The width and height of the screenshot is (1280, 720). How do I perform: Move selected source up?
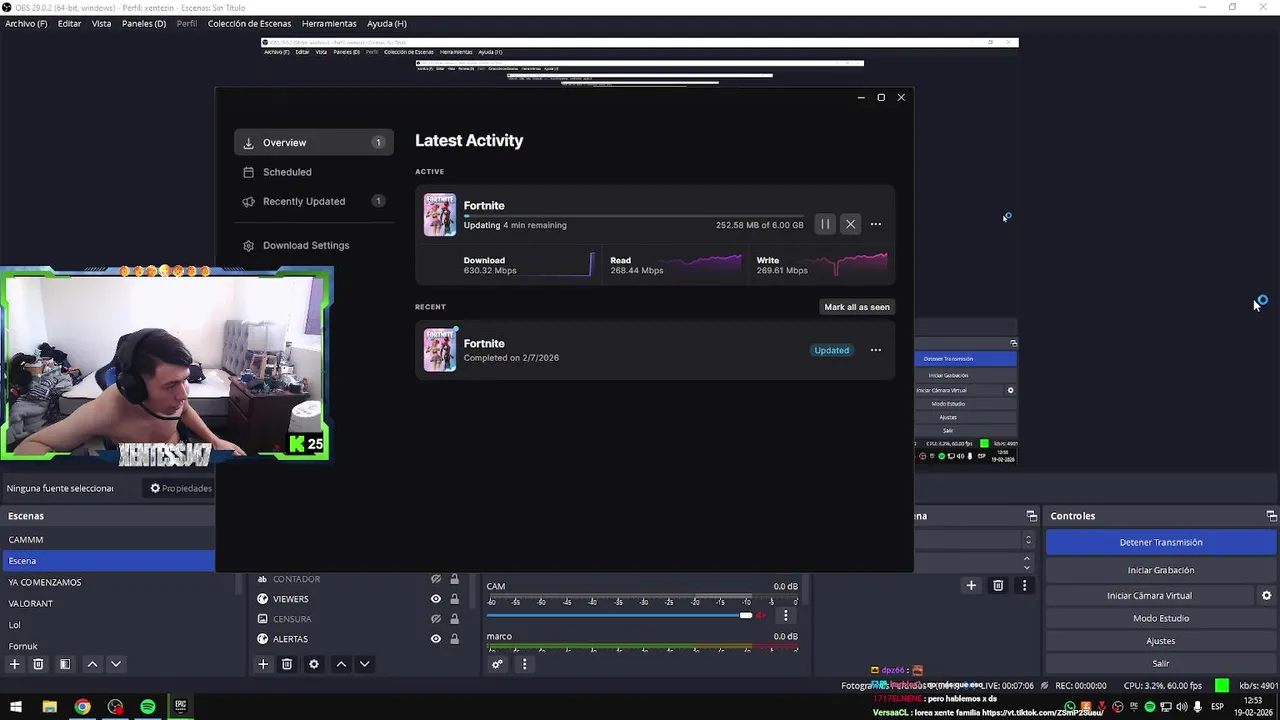(341, 664)
